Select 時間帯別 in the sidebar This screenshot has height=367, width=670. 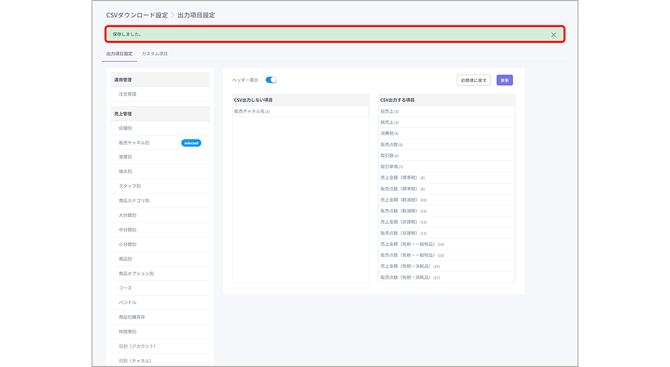click(160, 332)
